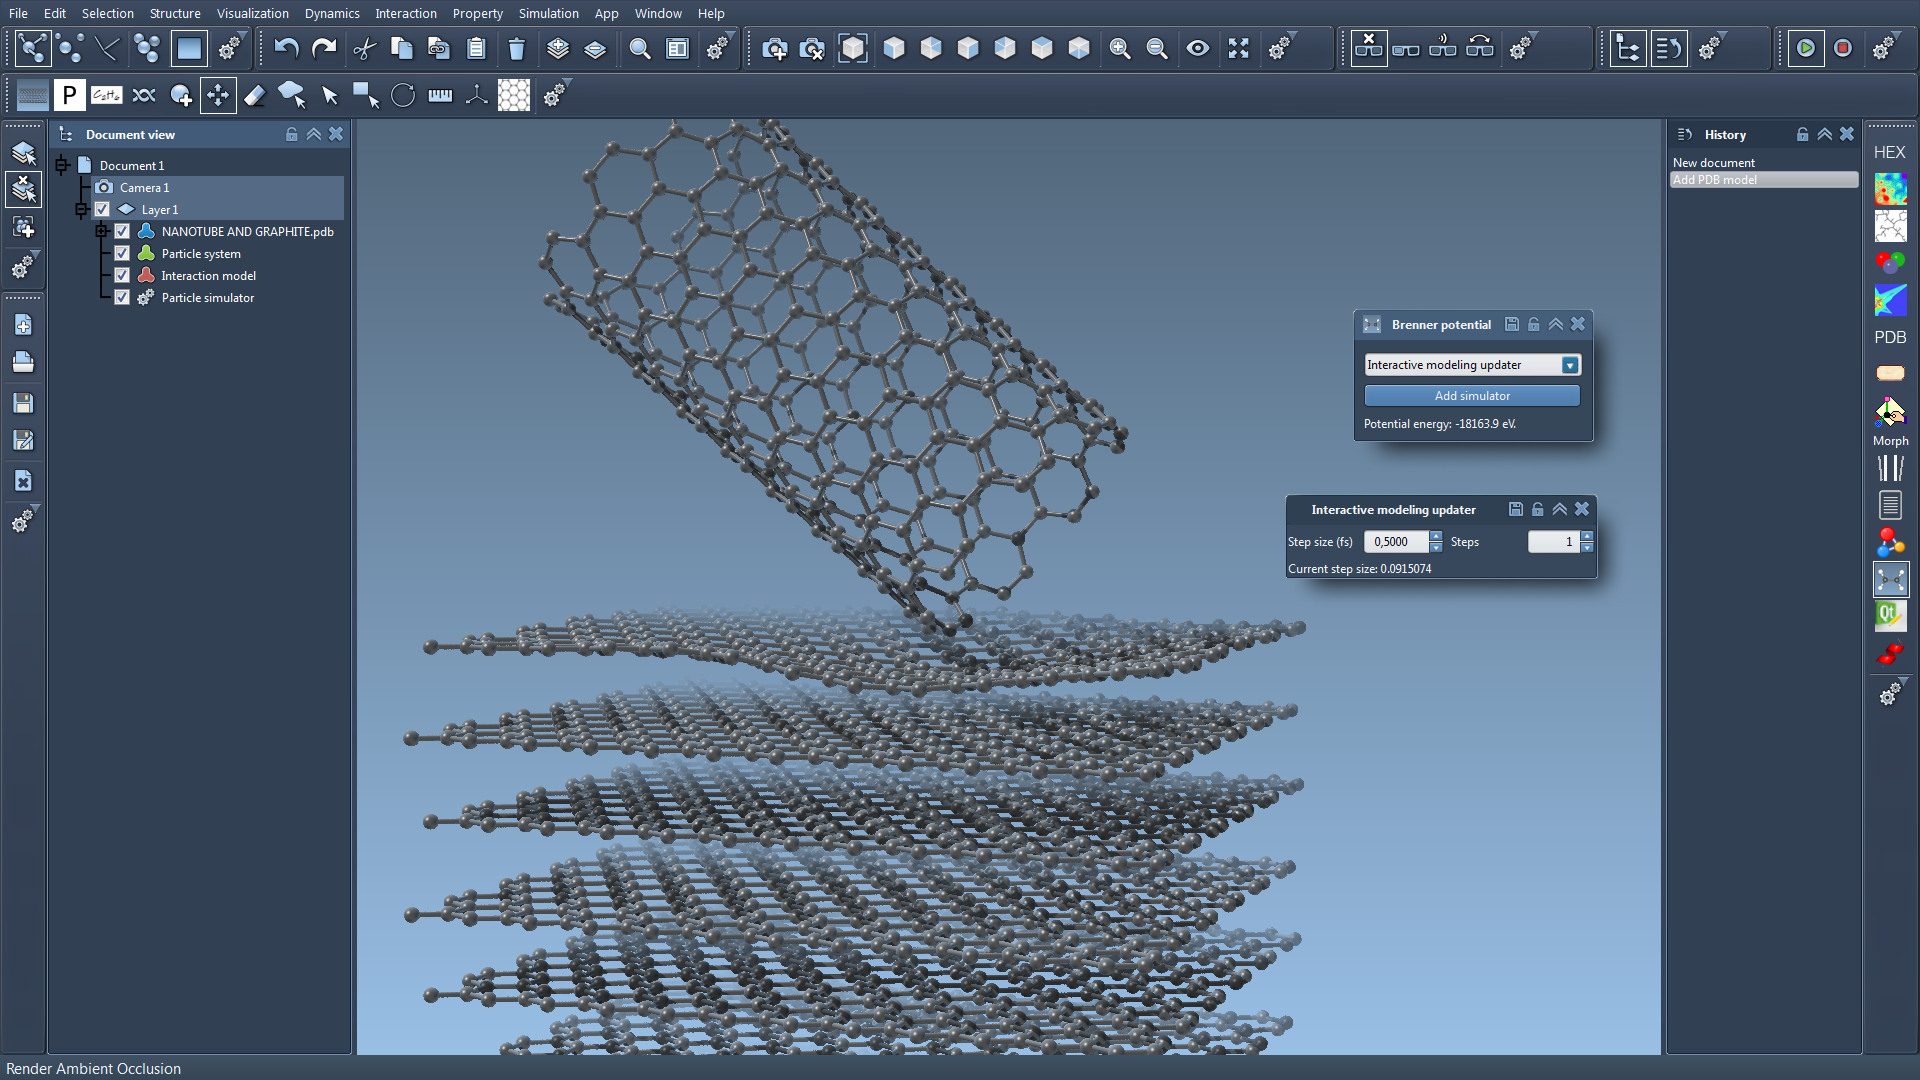Open the HEX app icon

[1889, 152]
